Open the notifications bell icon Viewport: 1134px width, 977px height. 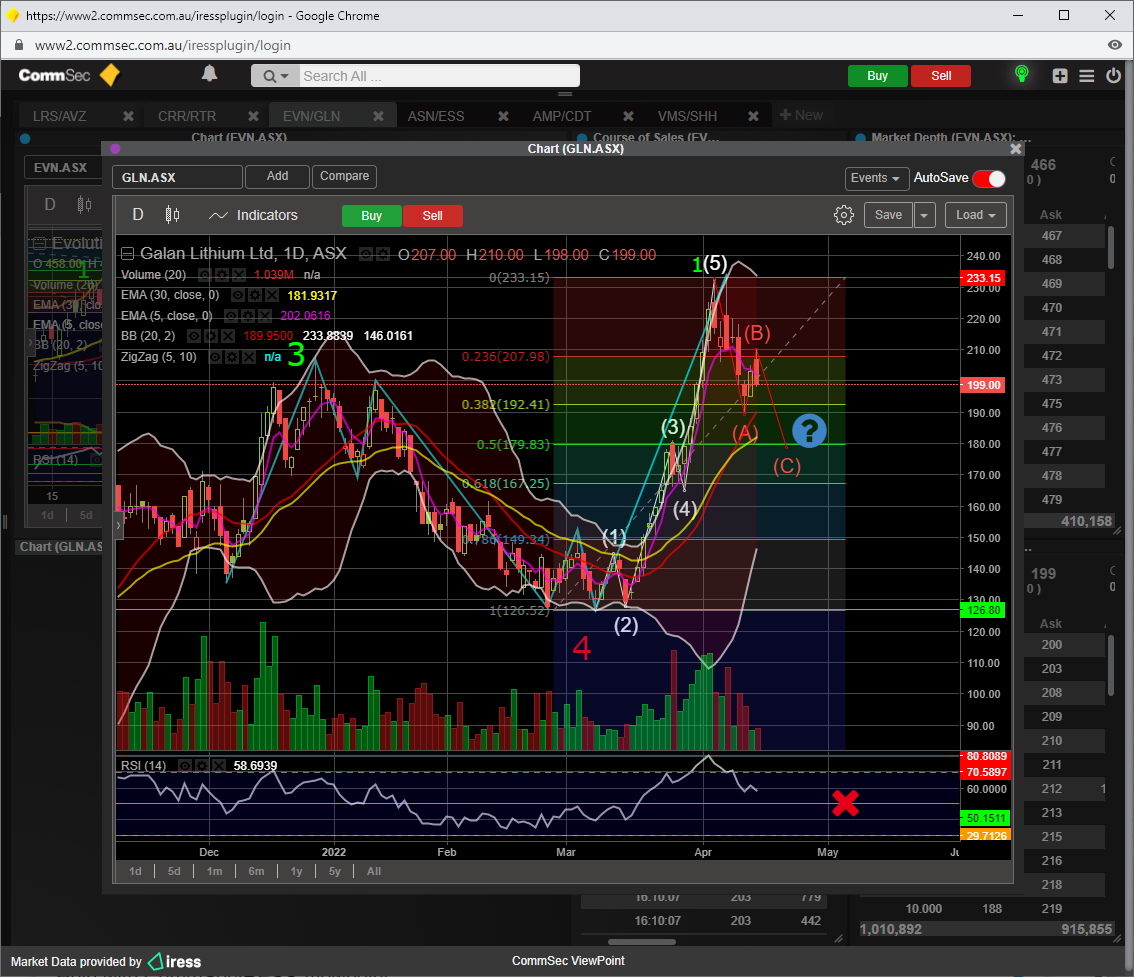click(x=210, y=74)
